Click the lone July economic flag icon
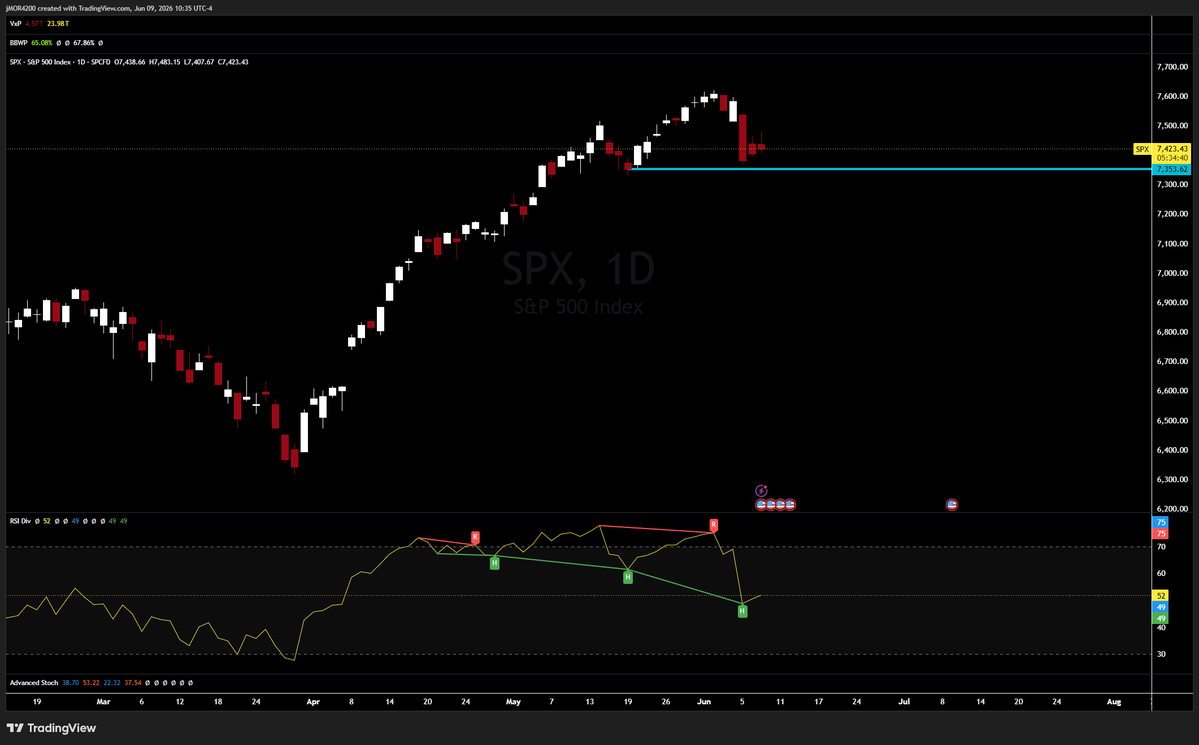This screenshot has width=1199, height=745. [x=952, y=505]
